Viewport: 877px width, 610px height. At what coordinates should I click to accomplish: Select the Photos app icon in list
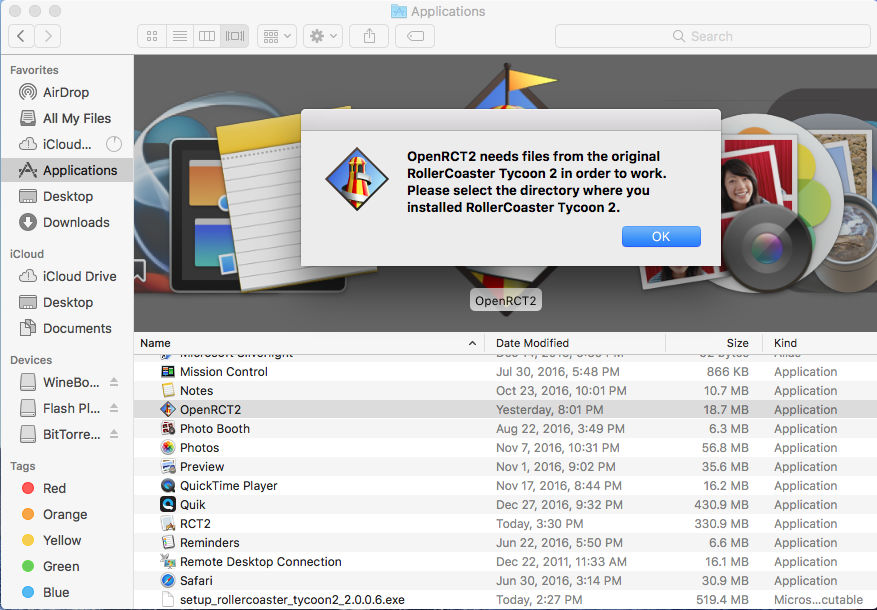168,448
